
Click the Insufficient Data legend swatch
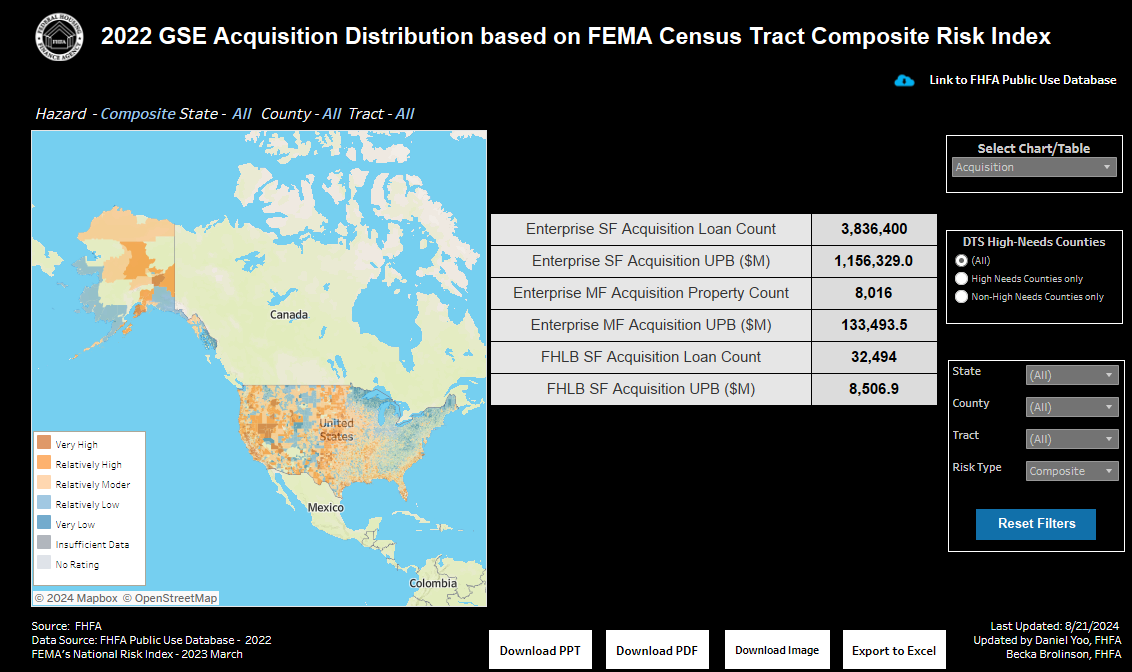(x=44, y=542)
